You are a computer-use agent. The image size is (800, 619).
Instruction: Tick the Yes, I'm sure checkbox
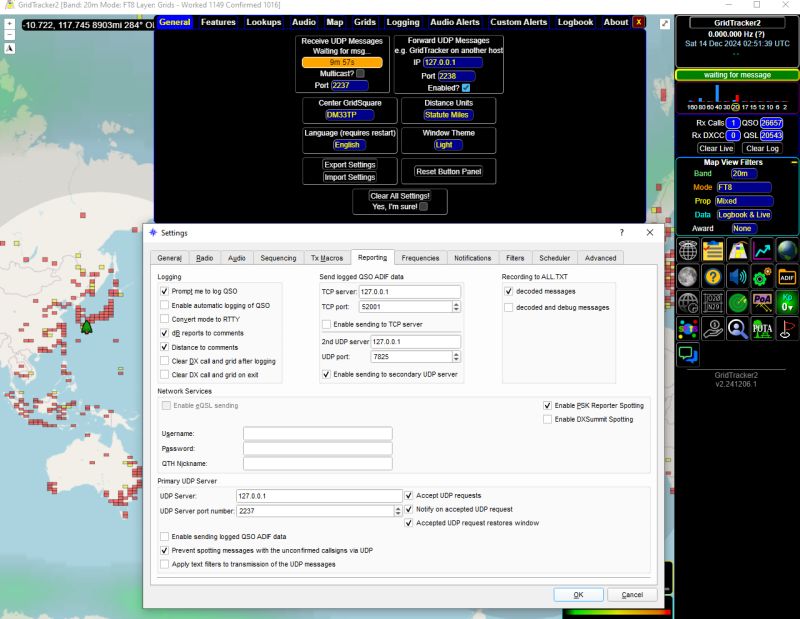(423, 207)
